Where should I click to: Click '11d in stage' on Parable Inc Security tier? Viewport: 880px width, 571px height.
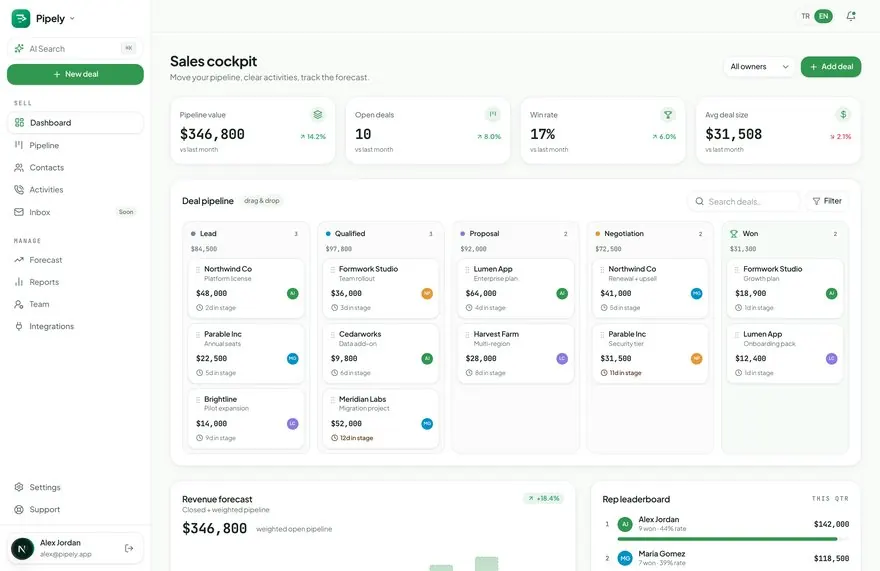tap(621, 373)
